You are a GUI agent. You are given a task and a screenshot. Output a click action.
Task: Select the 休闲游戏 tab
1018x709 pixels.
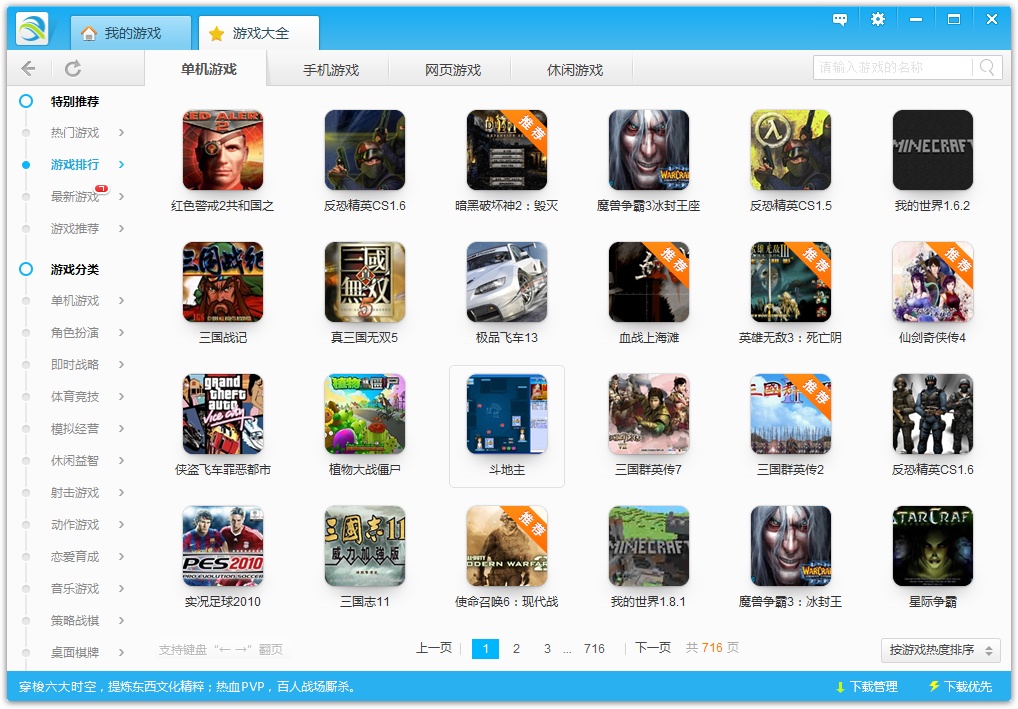(575, 69)
